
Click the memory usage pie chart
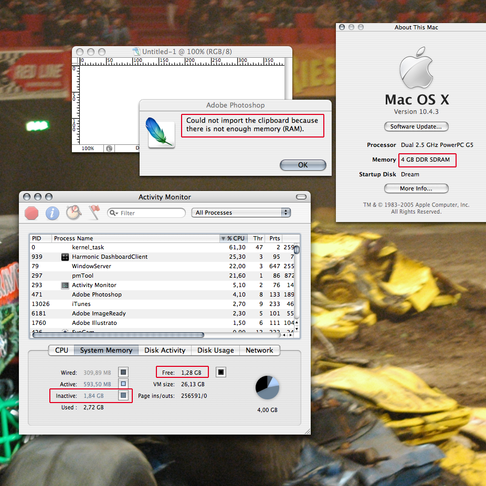pyautogui.click(x=267, y=387)
